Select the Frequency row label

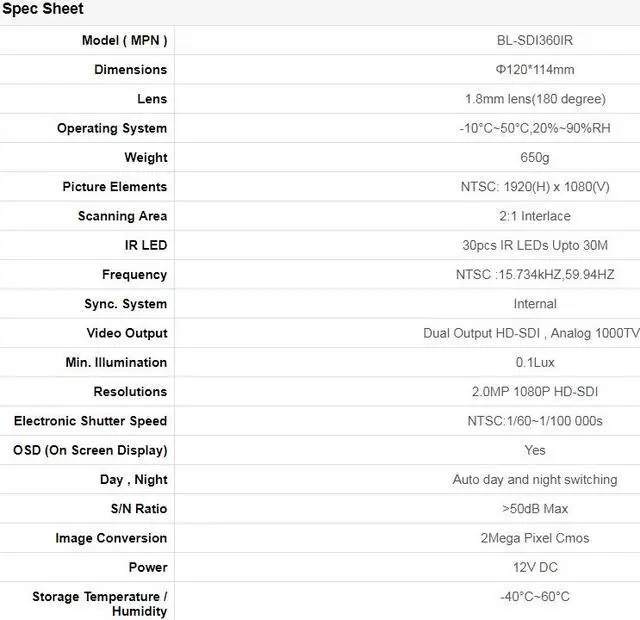tap(134, 274)
